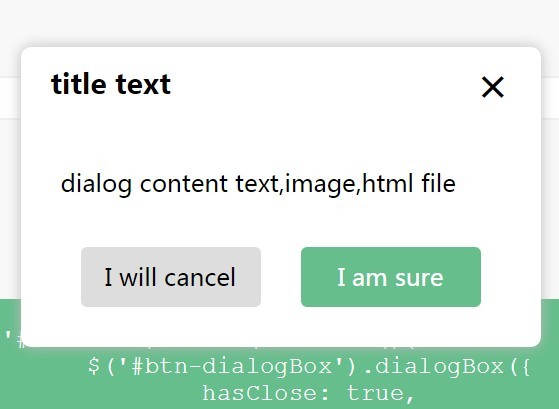Image resolution: width=559 pixels, height=409 pixels.
Task: Click the "$" jQuery symbol in the code
Action: point(94,366)
